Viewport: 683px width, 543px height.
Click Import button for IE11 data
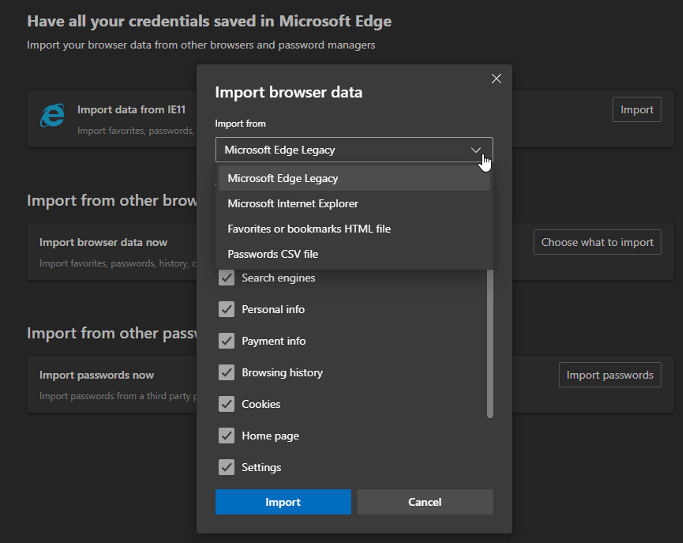tap(636, 110)
